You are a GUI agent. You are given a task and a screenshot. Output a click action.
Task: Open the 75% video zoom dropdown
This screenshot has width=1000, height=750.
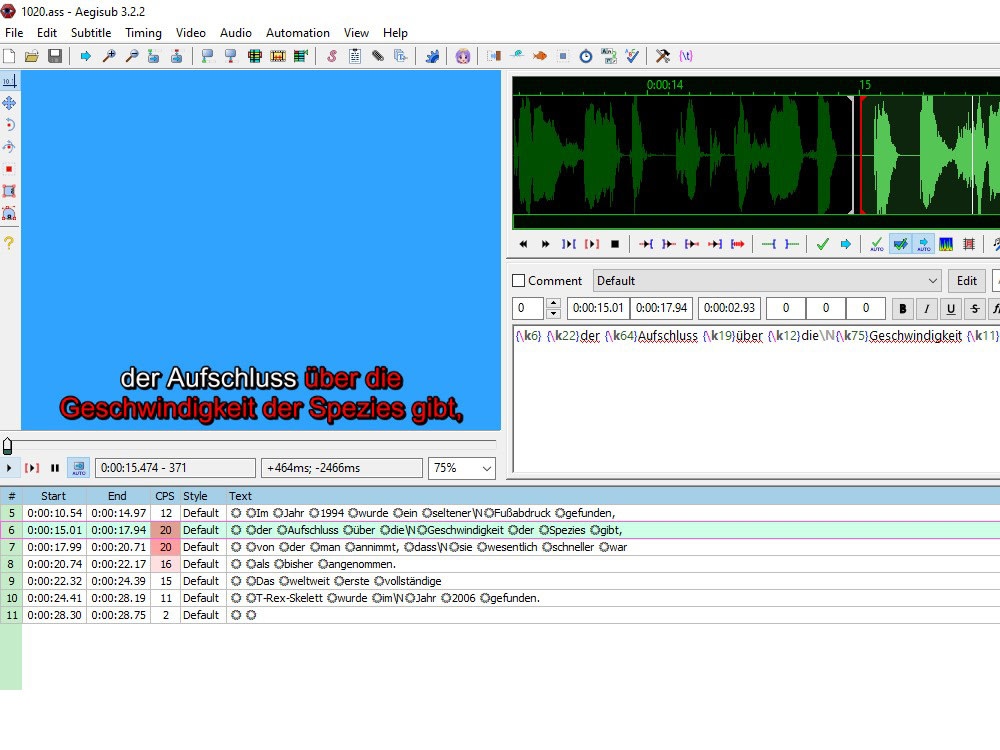pyautogui.click(x=462, y=468)
